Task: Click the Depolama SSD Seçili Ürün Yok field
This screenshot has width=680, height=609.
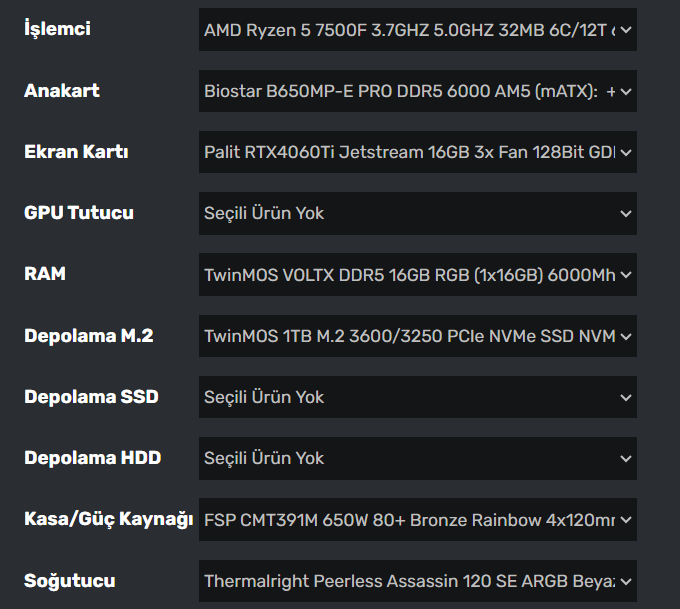Action: tap(410, 397)
